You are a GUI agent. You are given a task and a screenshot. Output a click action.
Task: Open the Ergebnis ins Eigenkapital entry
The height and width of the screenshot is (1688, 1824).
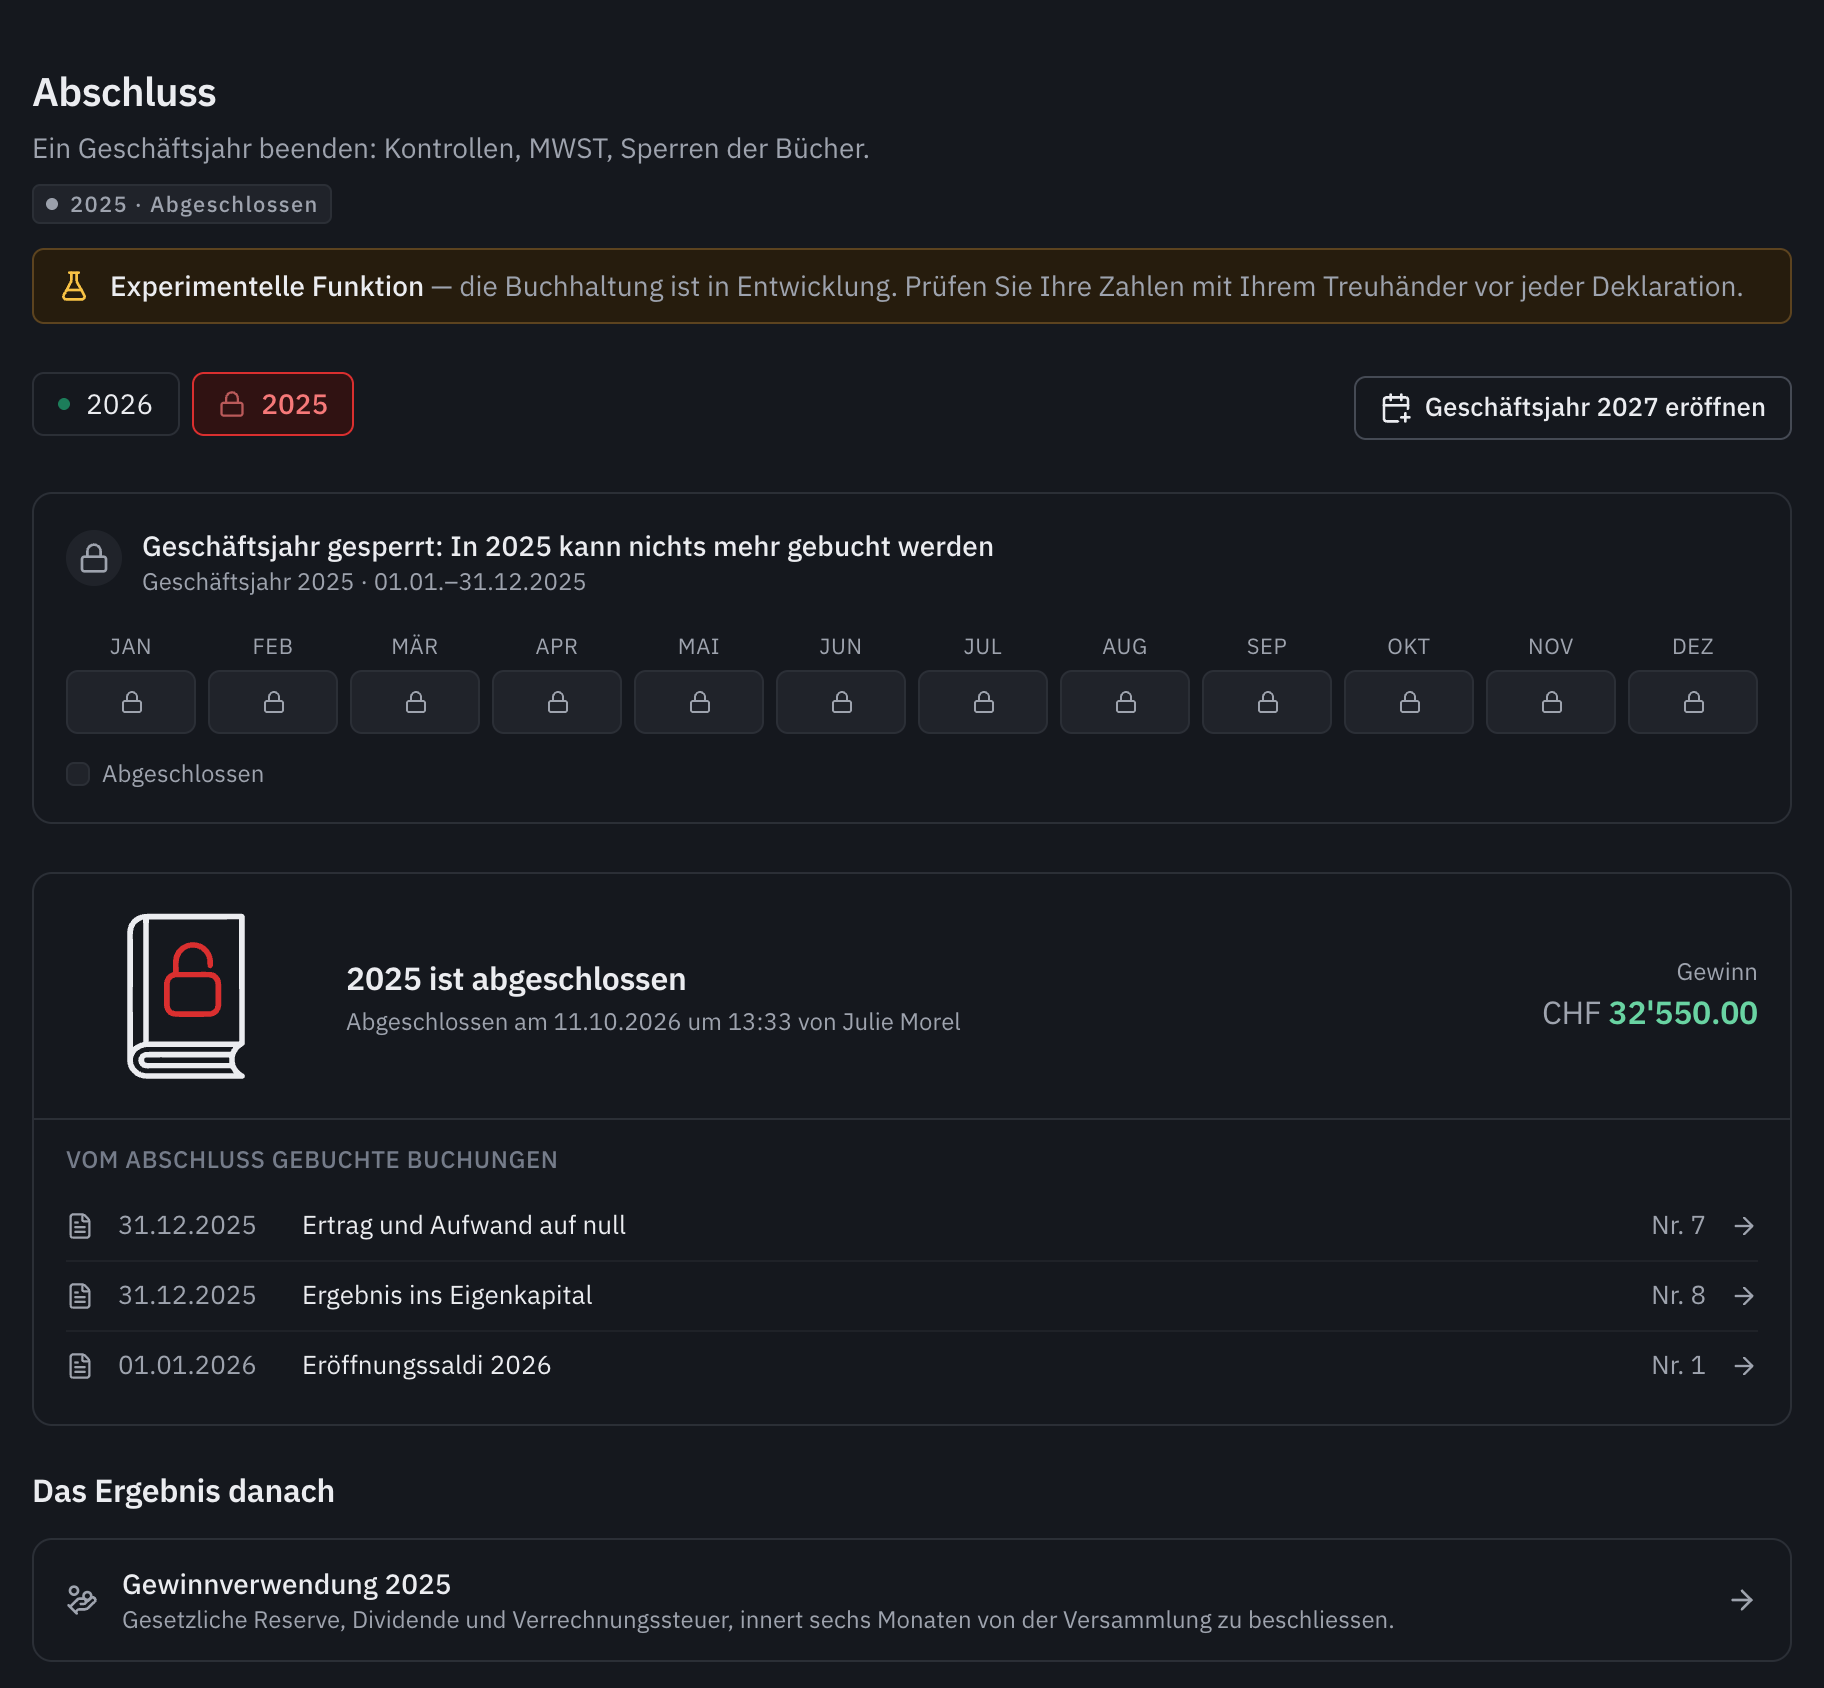pos(912,1296)
